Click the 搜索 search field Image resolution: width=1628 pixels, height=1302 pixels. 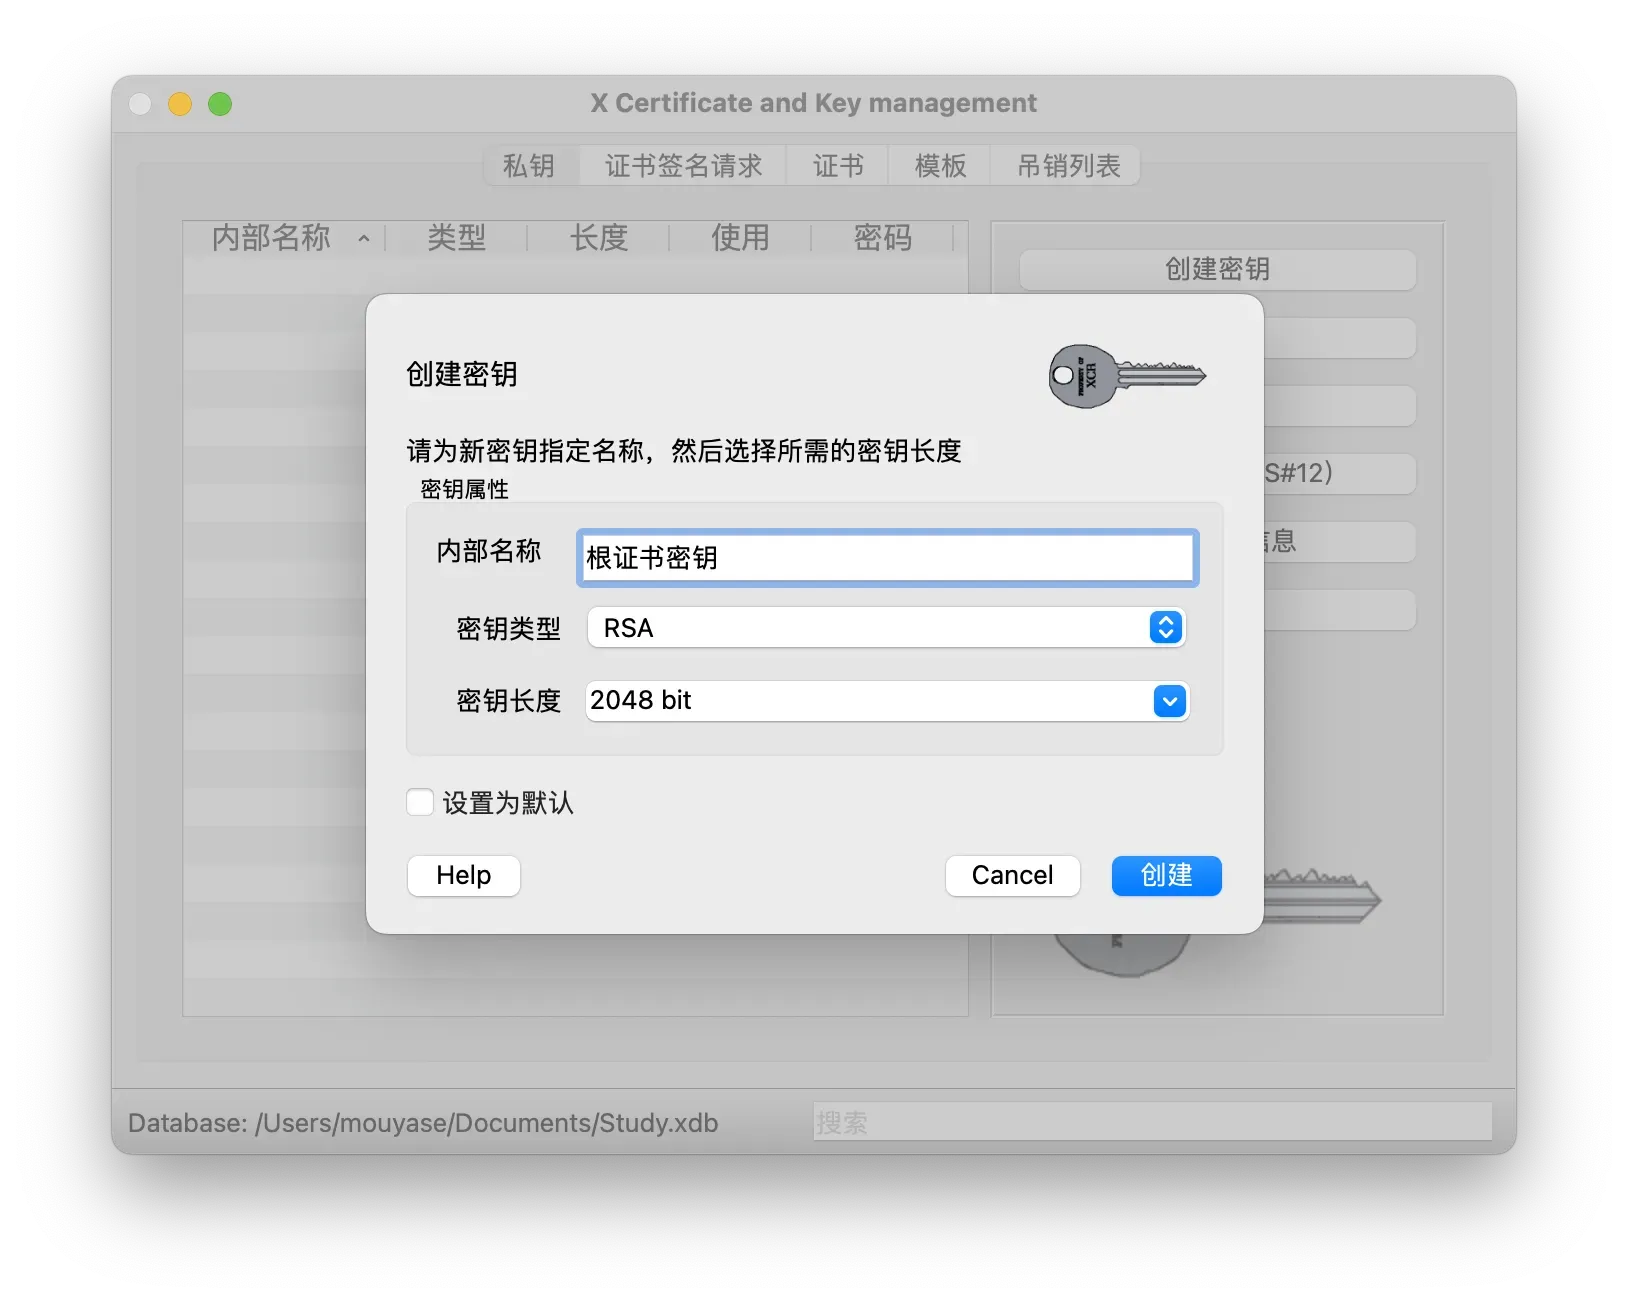(1151, 1122)
